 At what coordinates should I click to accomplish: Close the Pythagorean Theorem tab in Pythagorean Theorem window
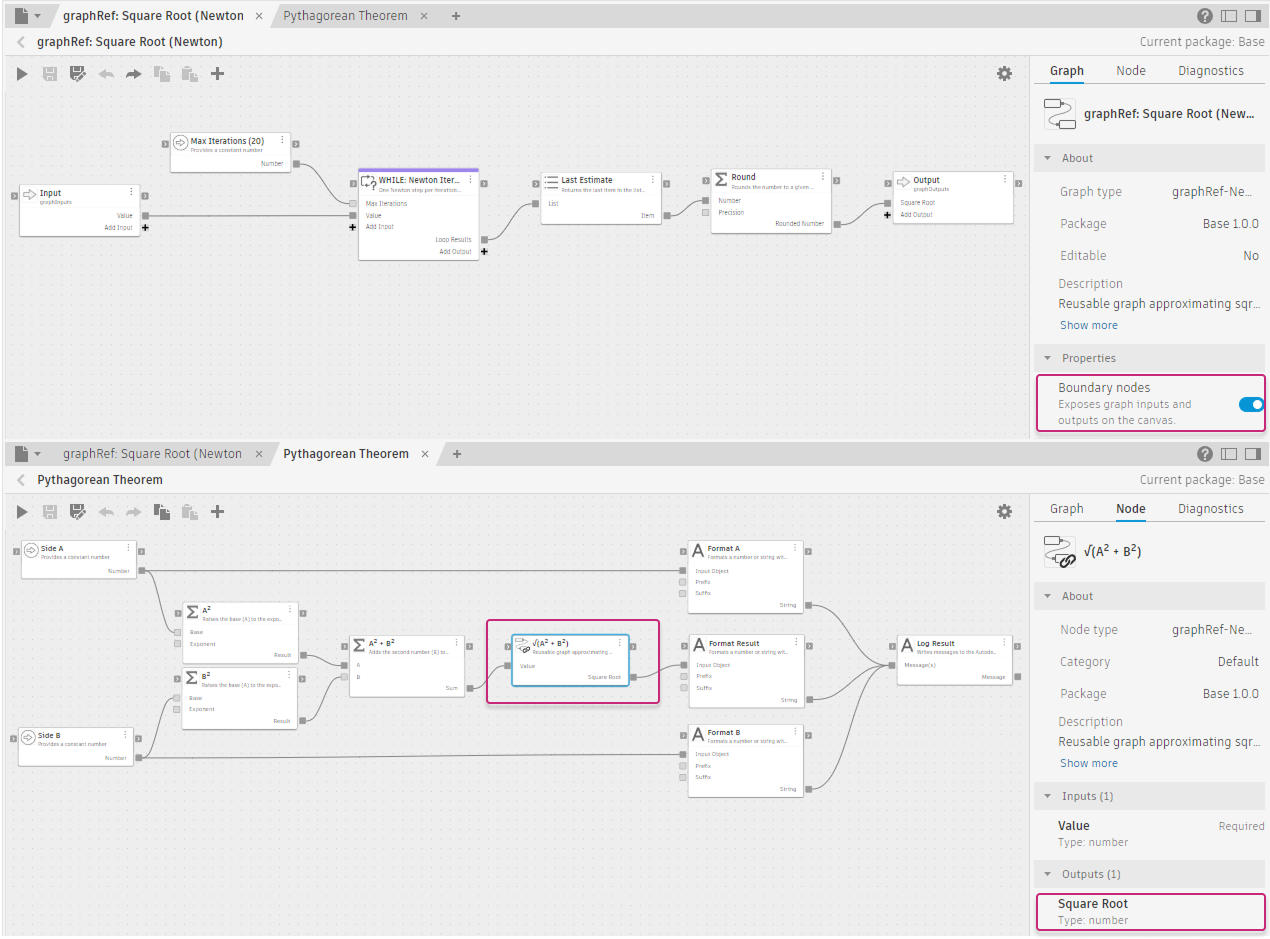[x=425, y=454]
